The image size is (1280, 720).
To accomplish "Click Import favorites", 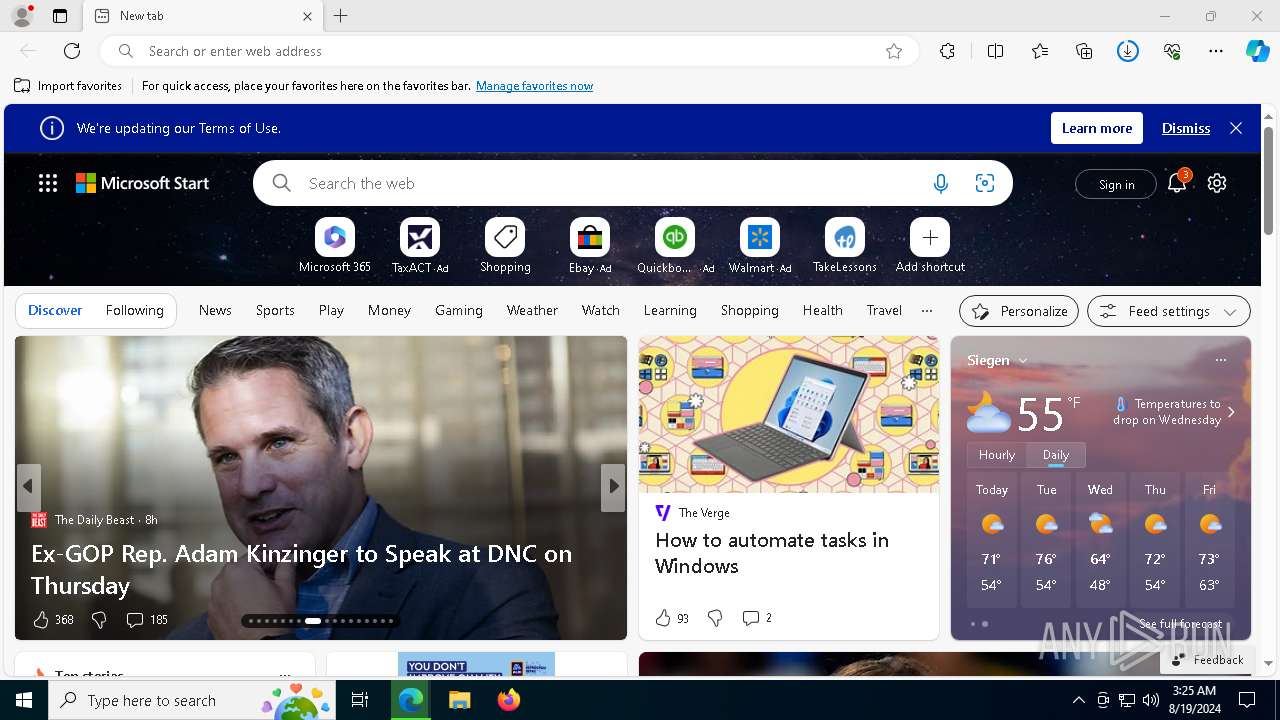I will point(68,86).
